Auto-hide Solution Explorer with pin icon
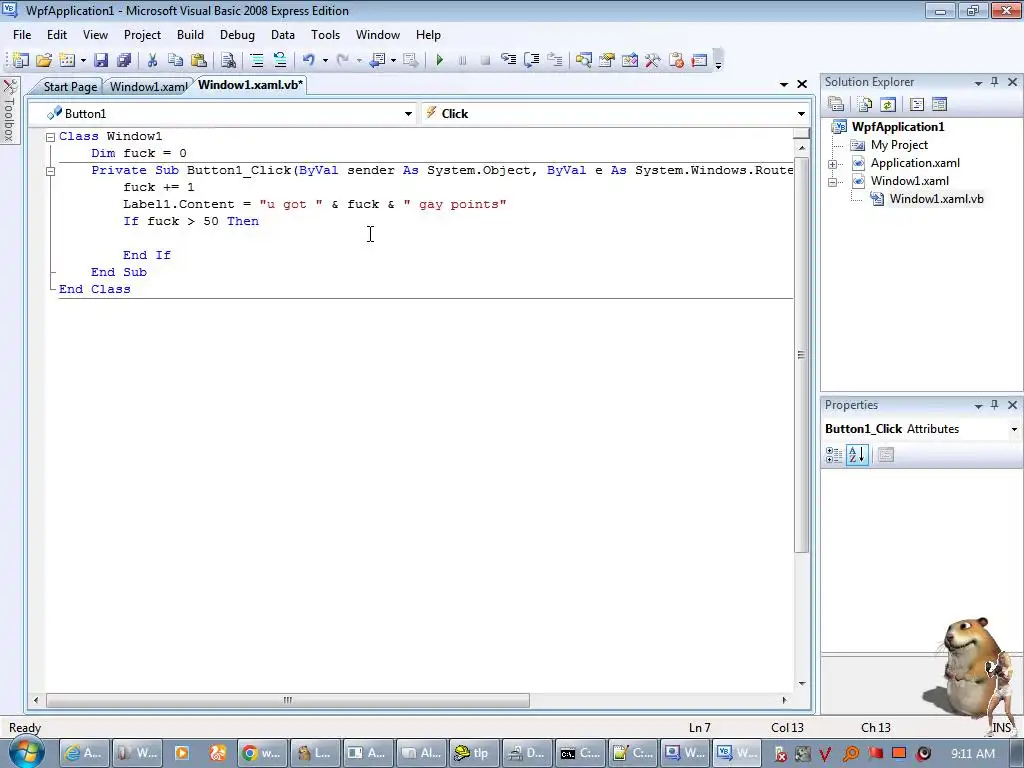The image size is (1024, 768). click(x=995, y=82)
